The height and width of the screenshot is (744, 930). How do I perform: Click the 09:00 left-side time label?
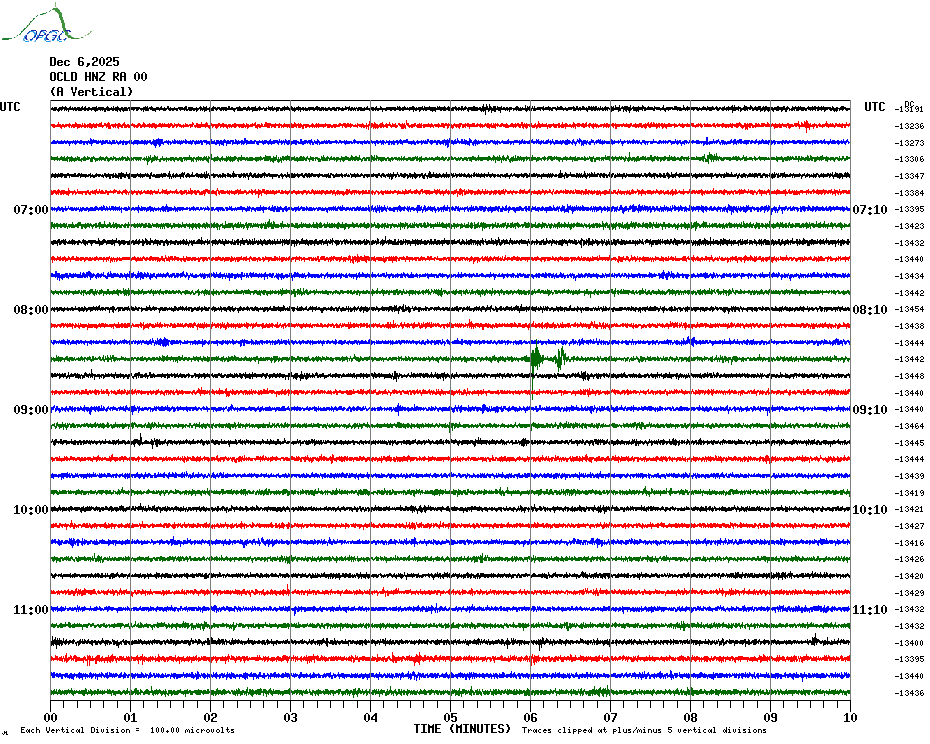[31, 410]
